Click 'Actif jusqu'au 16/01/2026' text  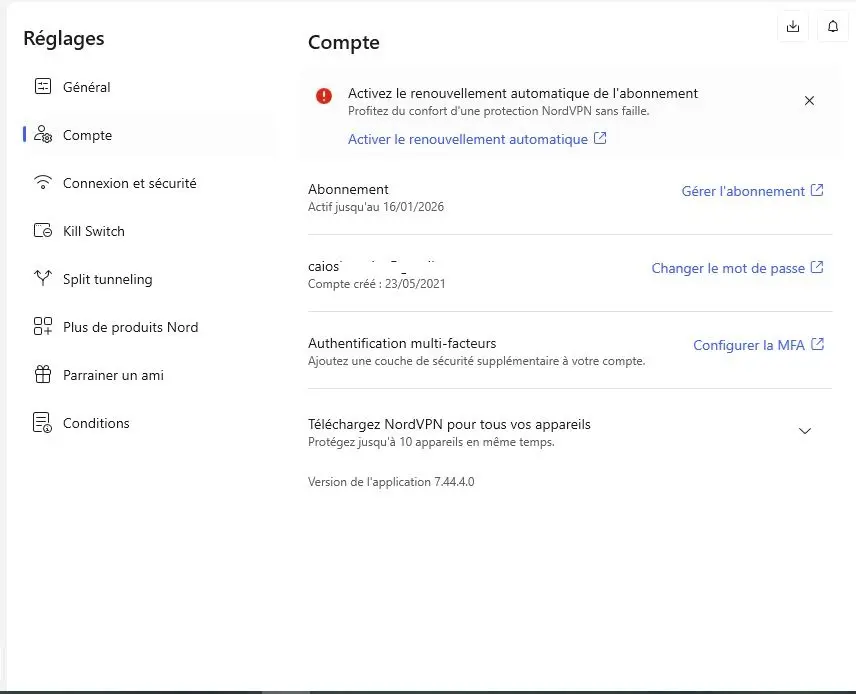(x=376, y=207)
